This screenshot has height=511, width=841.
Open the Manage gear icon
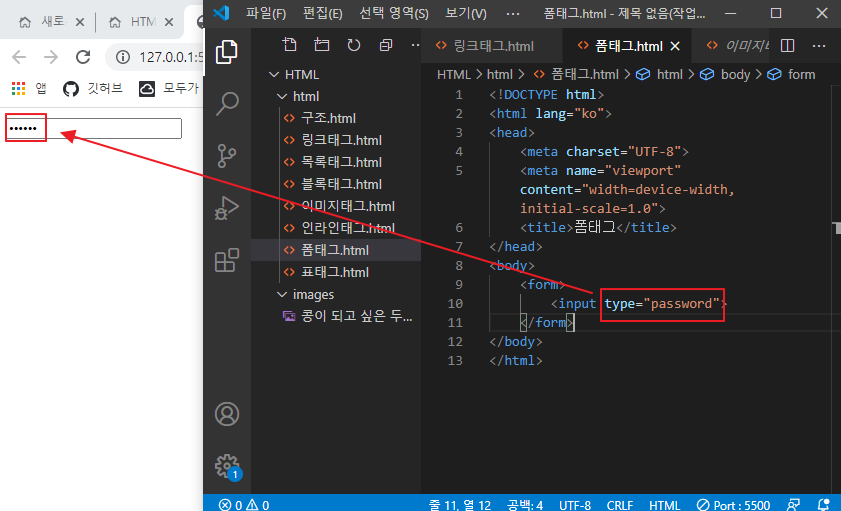pyautogui.click(x=227, y=466)
